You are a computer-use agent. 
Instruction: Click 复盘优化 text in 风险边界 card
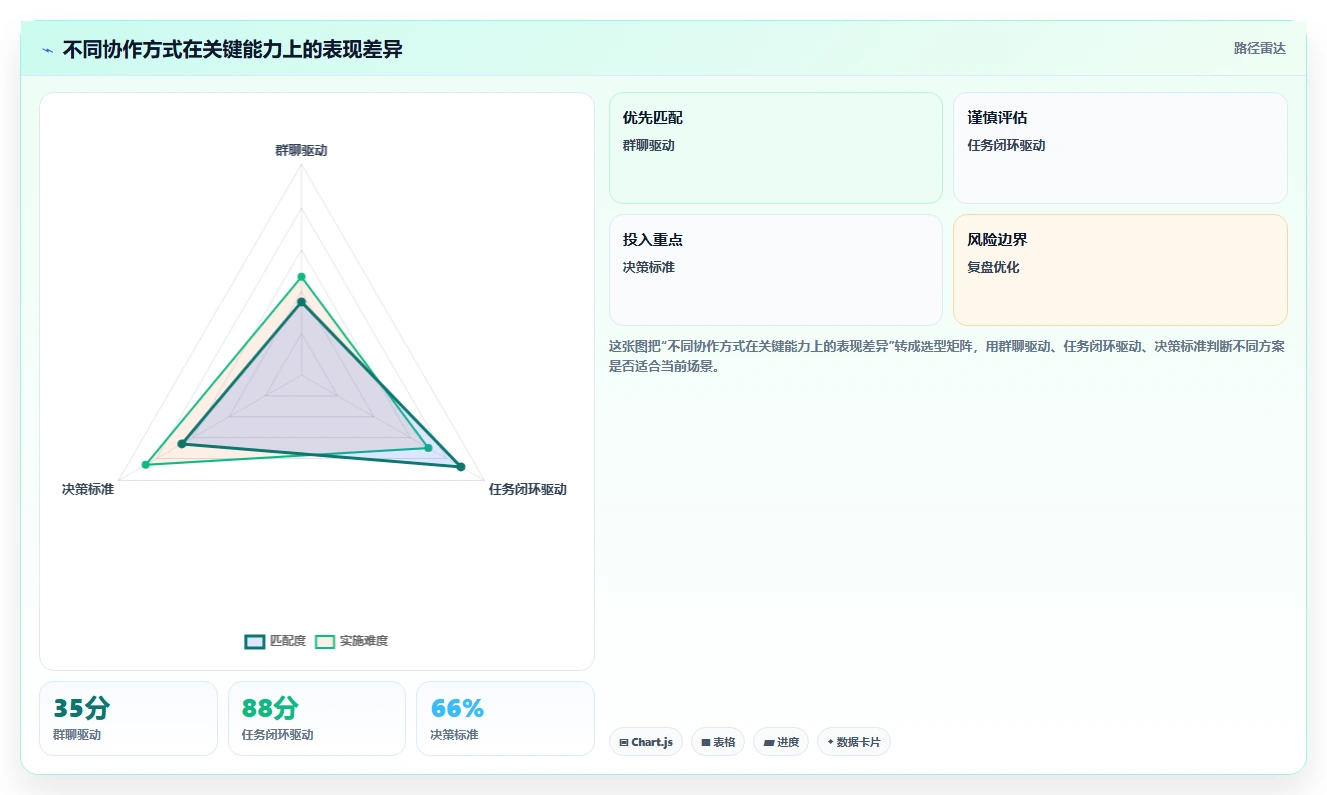994,267
